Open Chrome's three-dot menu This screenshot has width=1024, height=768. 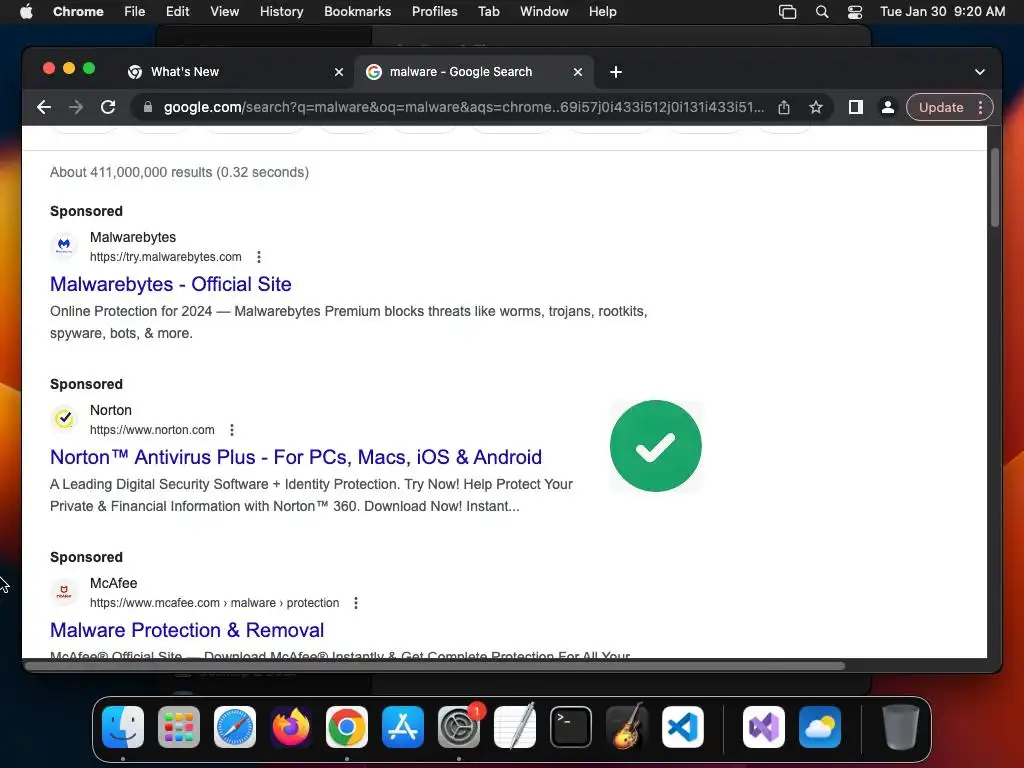point(980,107)
